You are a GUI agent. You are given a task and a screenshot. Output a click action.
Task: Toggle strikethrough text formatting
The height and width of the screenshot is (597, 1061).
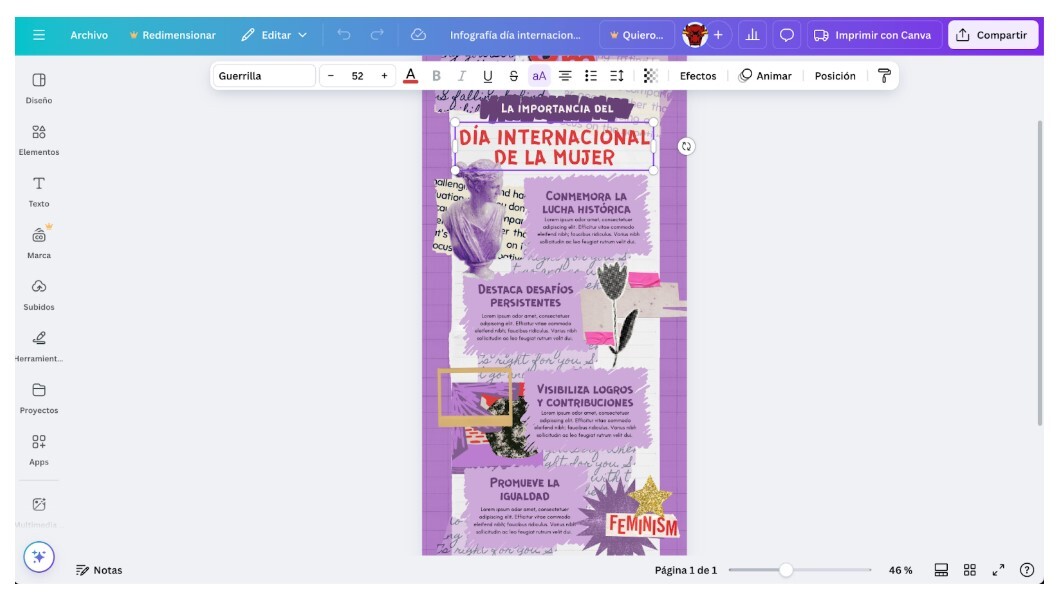click(513, 76)
